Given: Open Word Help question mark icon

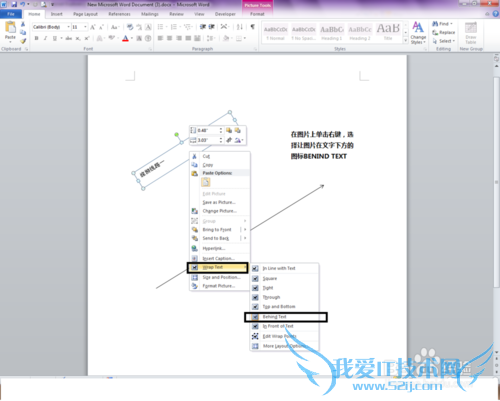Looking at the screenshot, I should point(495,14).
